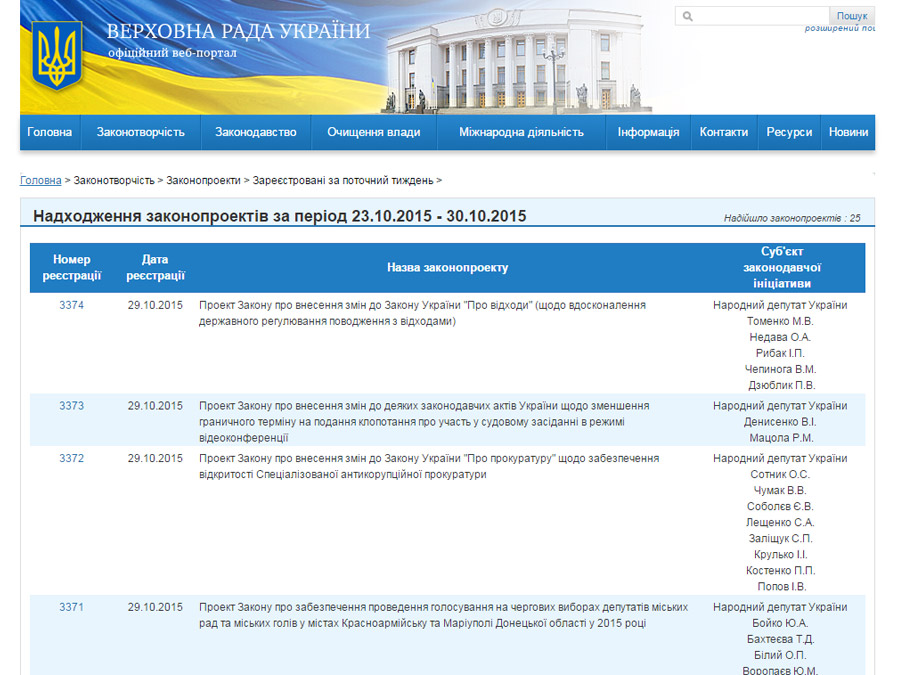Open bill number 3373 link
This screenshot has width=900, height=675.
point(71,406)
